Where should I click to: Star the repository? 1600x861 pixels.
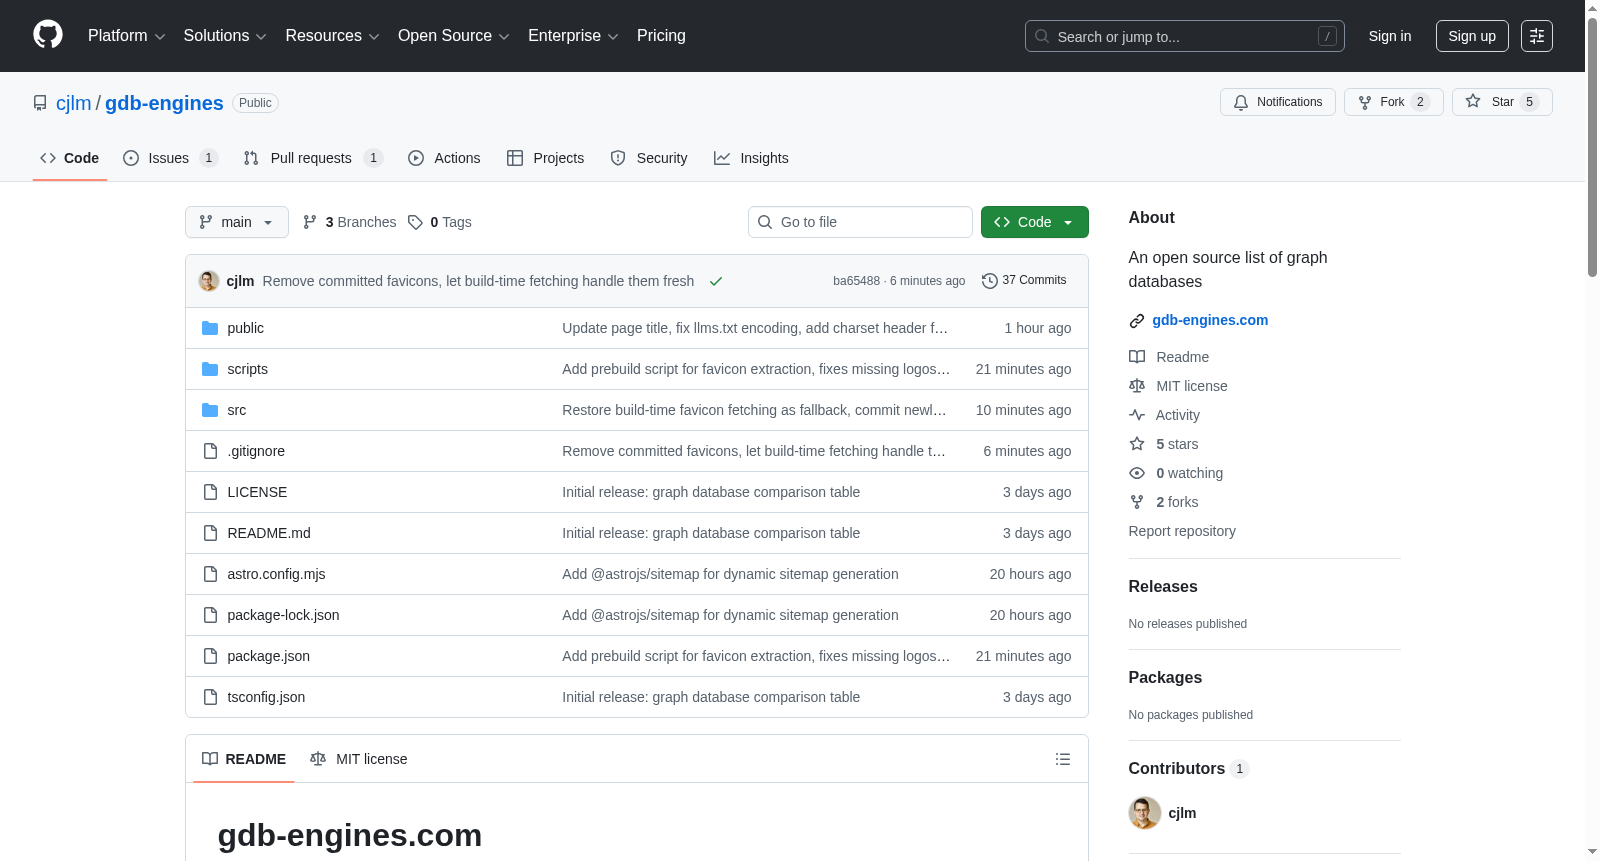point(1501,102)
